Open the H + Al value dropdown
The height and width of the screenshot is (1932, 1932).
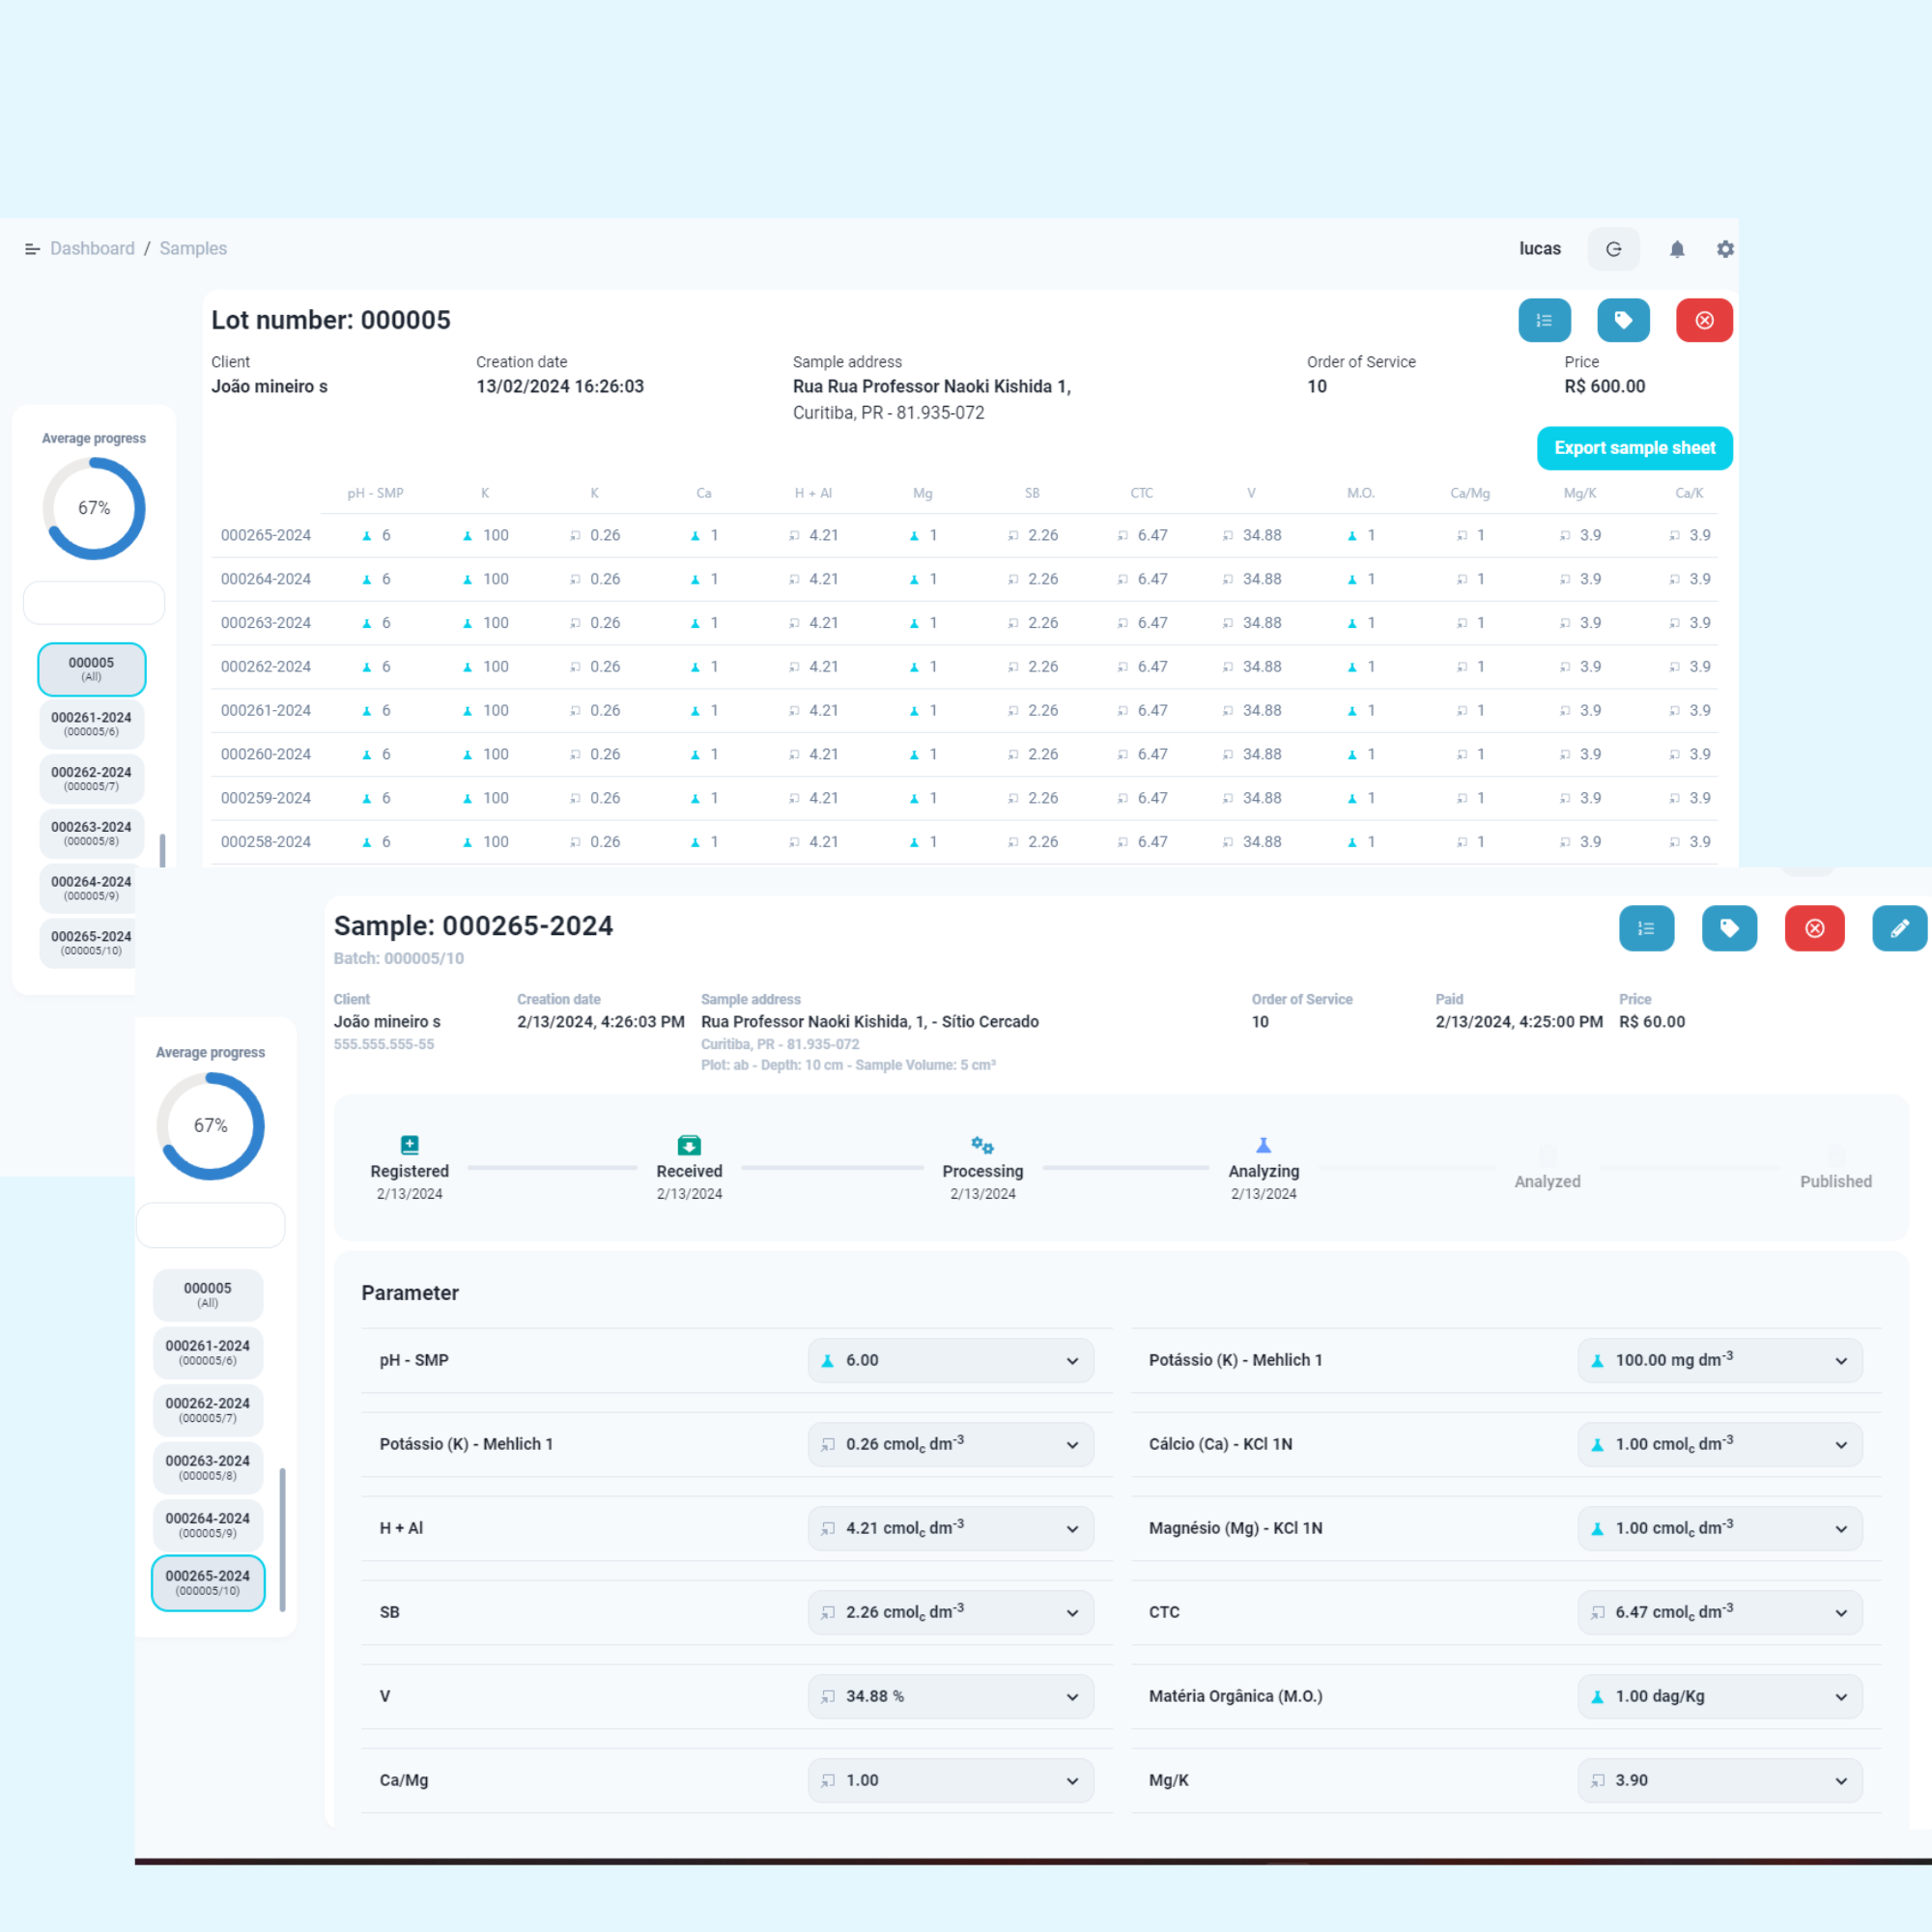(x=950, y=1528)
